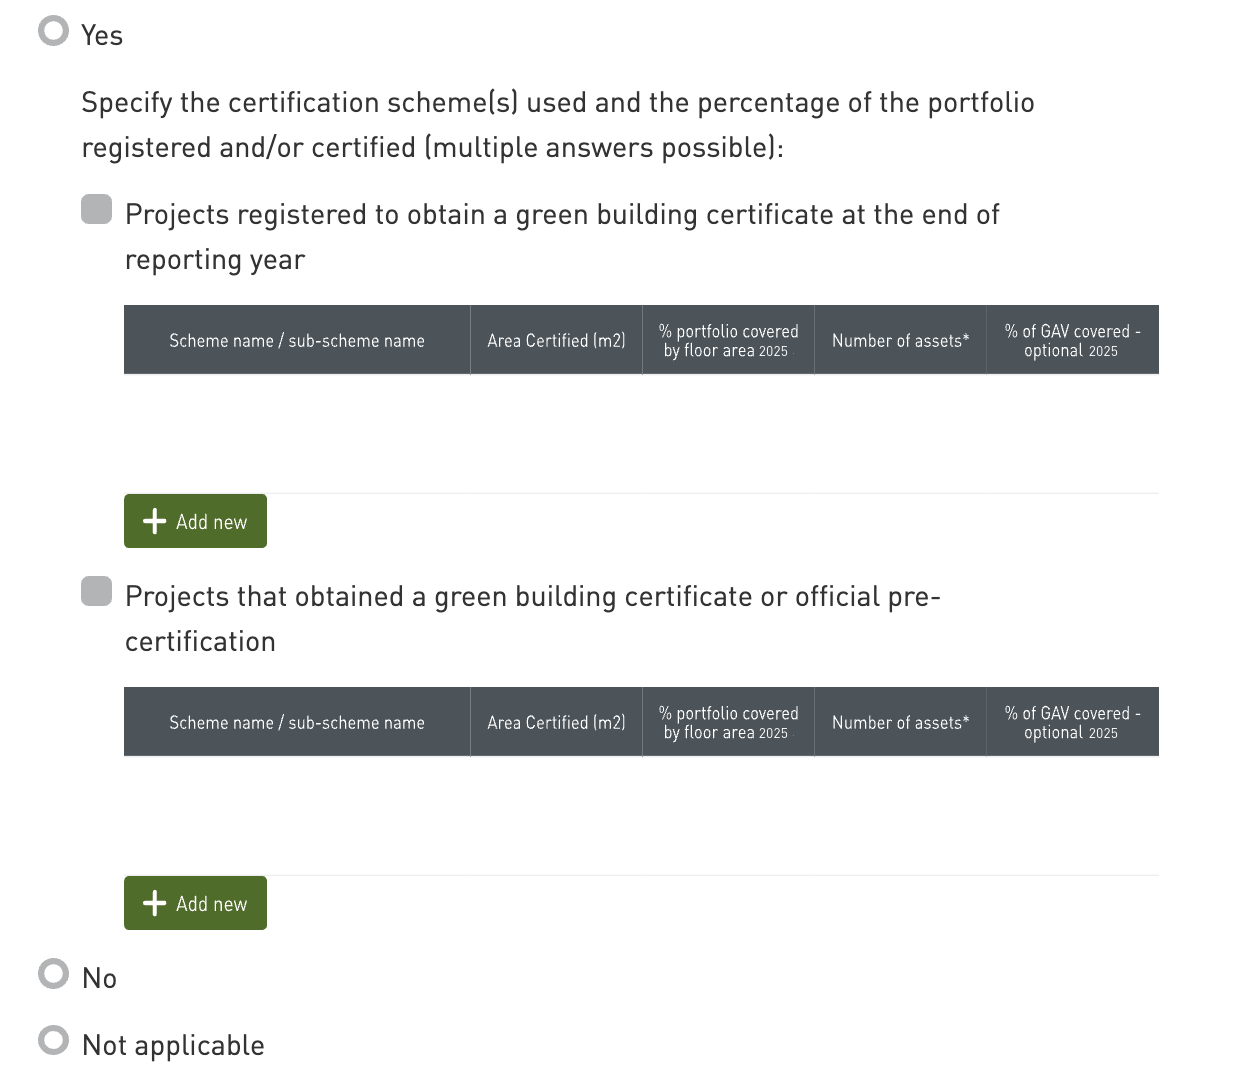The image size is (1234, 1088).
Task: Choose the Not applicable radio option
Action: tap(53, 1041)
